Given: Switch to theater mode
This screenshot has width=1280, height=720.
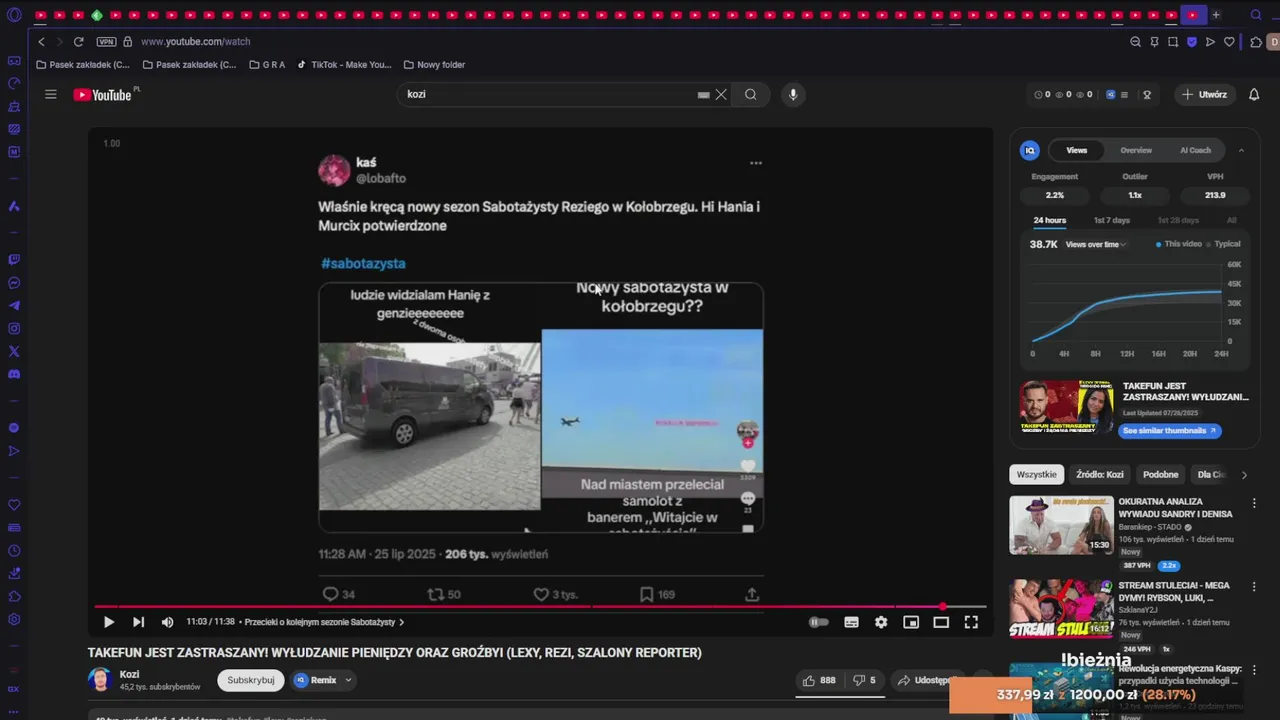Looking at the screenshot, I should [x=941, y=622].
